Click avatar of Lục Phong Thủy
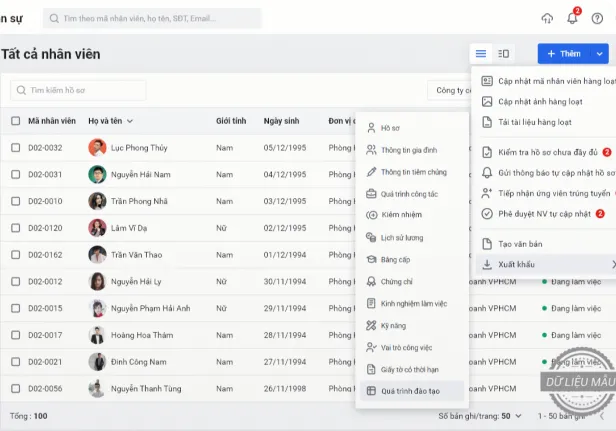Screen dimensions: 616x431 [x=97, y=148]
